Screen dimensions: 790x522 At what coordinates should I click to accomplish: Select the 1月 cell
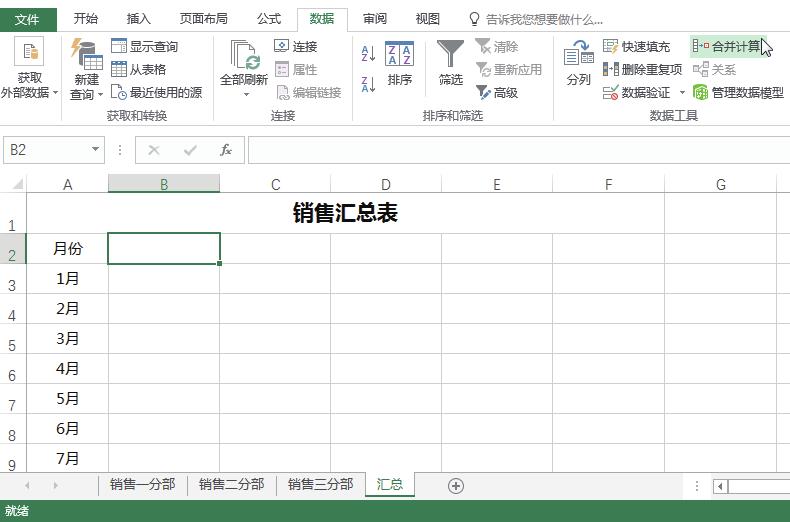[68, 279]
